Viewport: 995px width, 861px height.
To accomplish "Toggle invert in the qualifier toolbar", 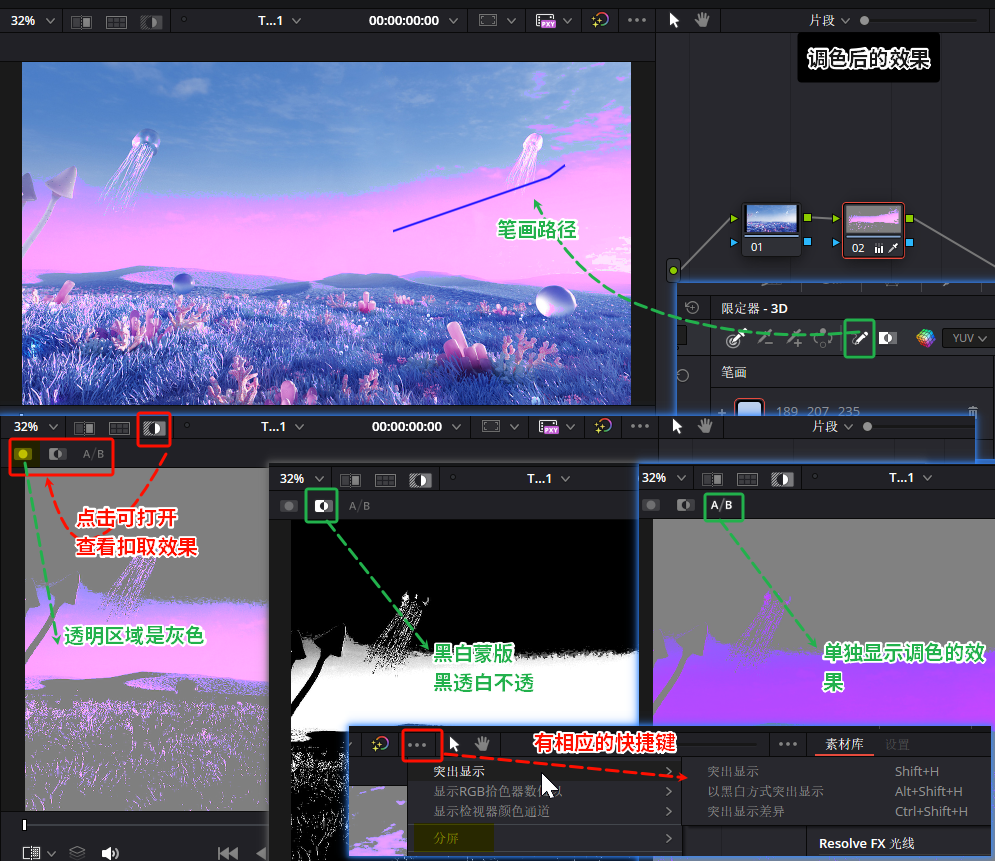I will tap(887, 338).
